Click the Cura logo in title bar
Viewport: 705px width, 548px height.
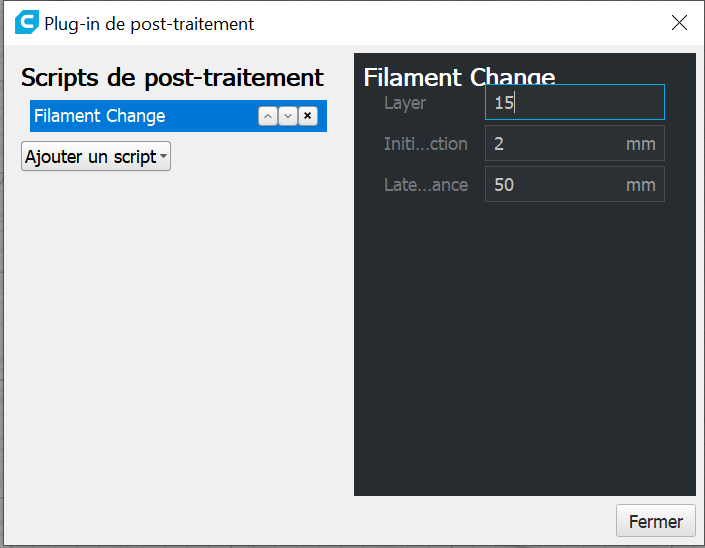coord(27,22)
